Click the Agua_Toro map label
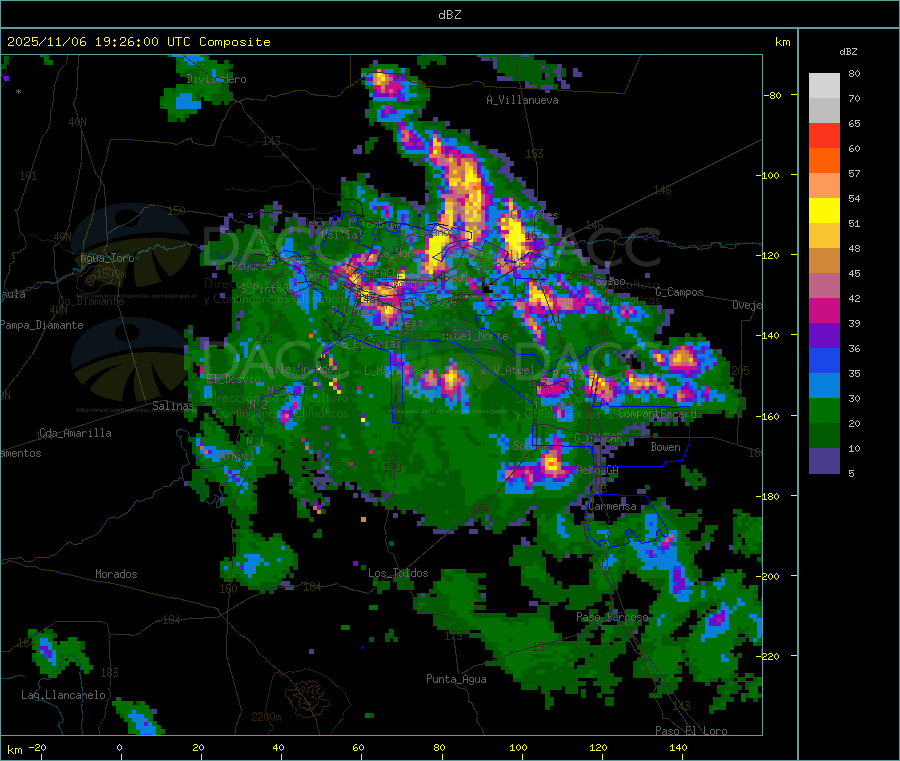 [107, 258]
